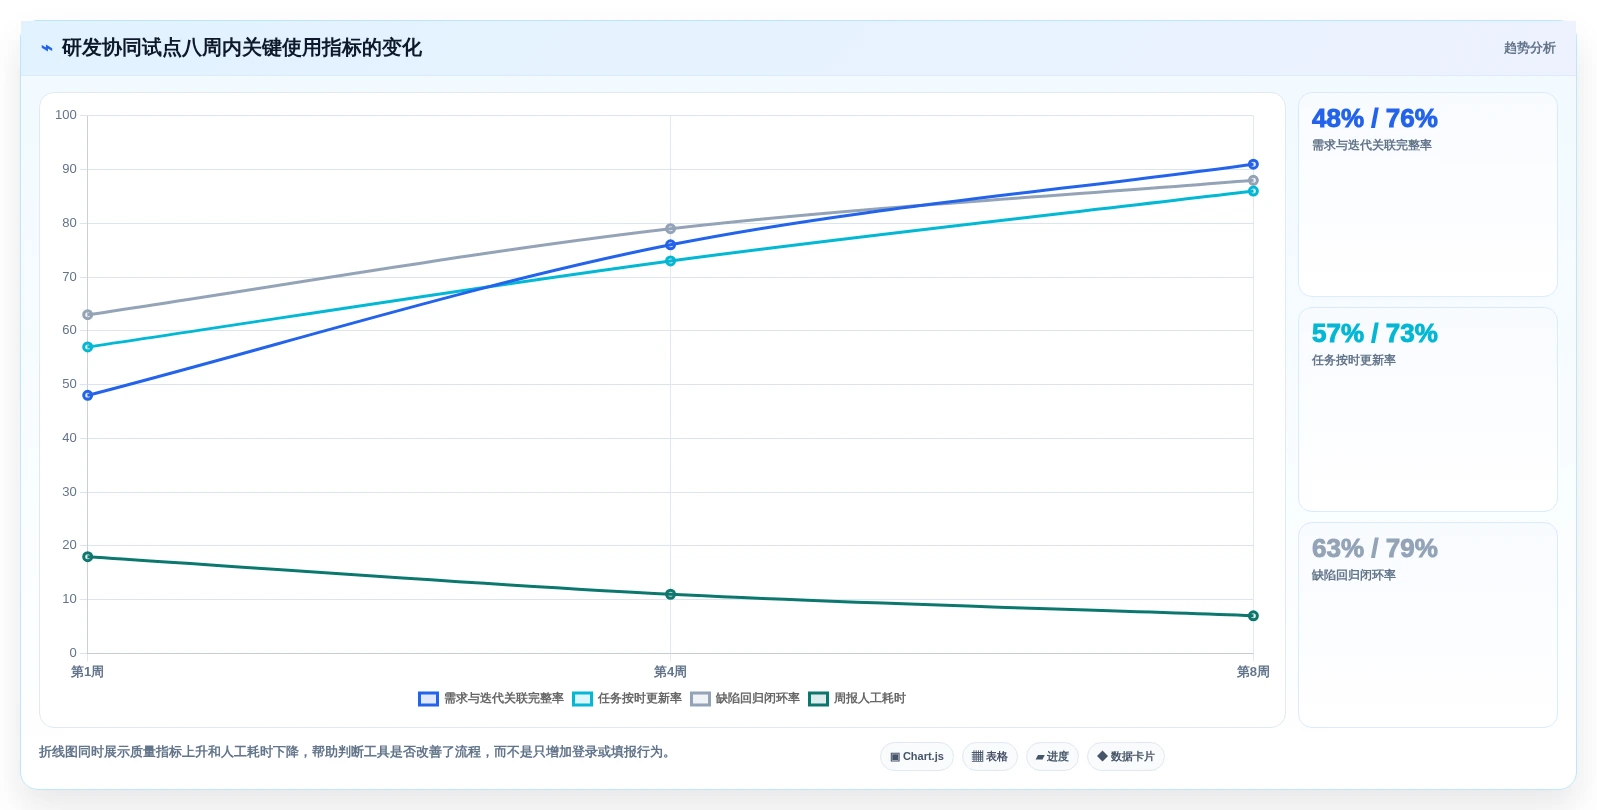
Task: Select the 表格 tag button
Action: pos(990,757)
